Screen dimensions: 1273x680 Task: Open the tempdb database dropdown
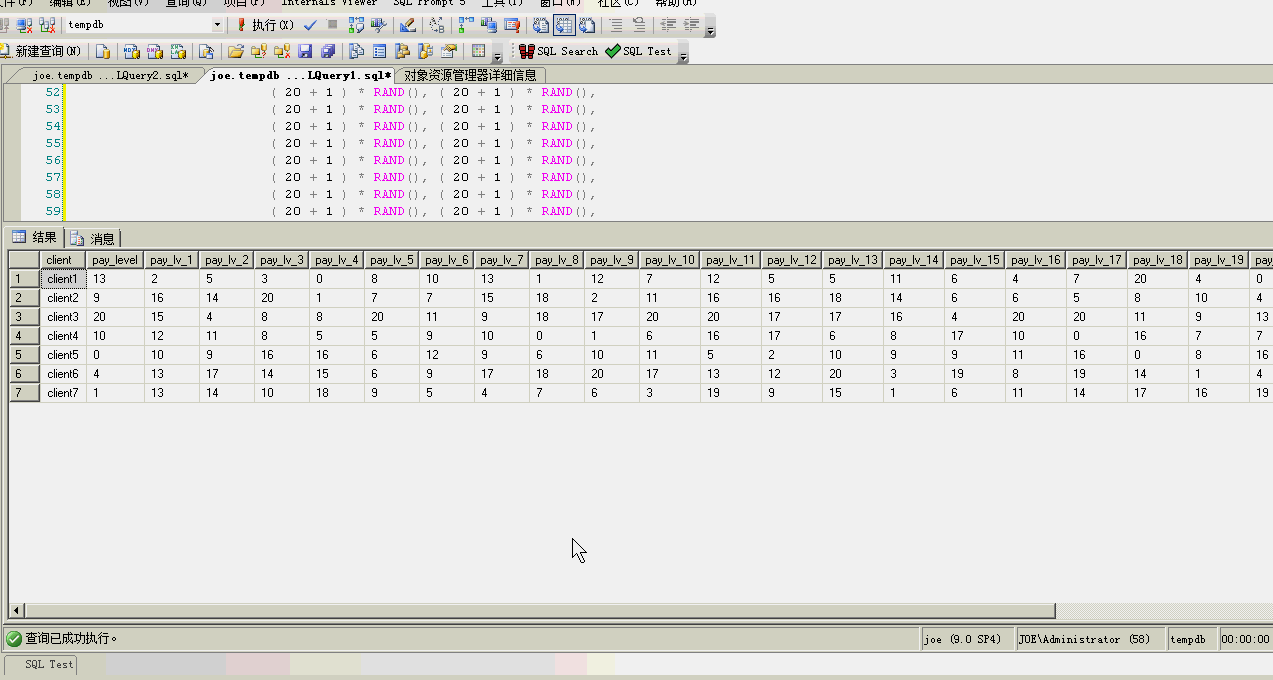217,25
